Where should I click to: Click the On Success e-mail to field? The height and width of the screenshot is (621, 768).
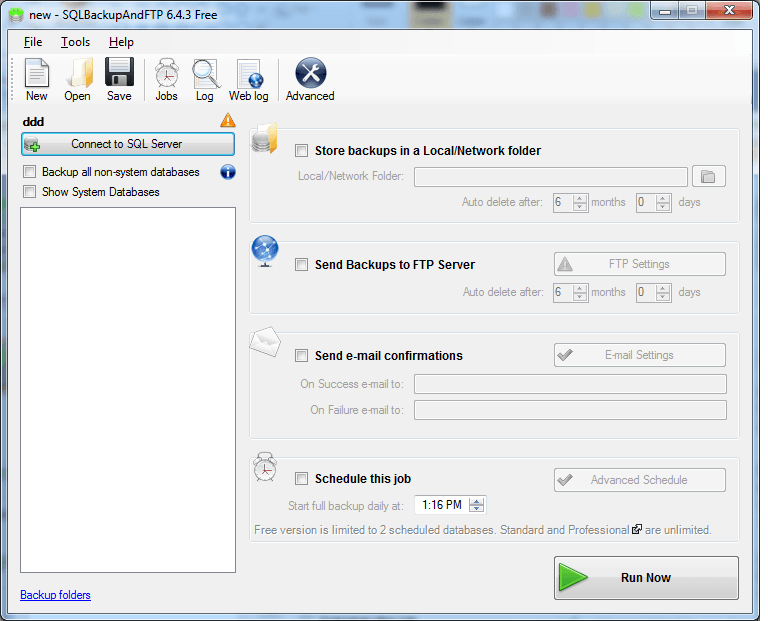tap(570, 384)
